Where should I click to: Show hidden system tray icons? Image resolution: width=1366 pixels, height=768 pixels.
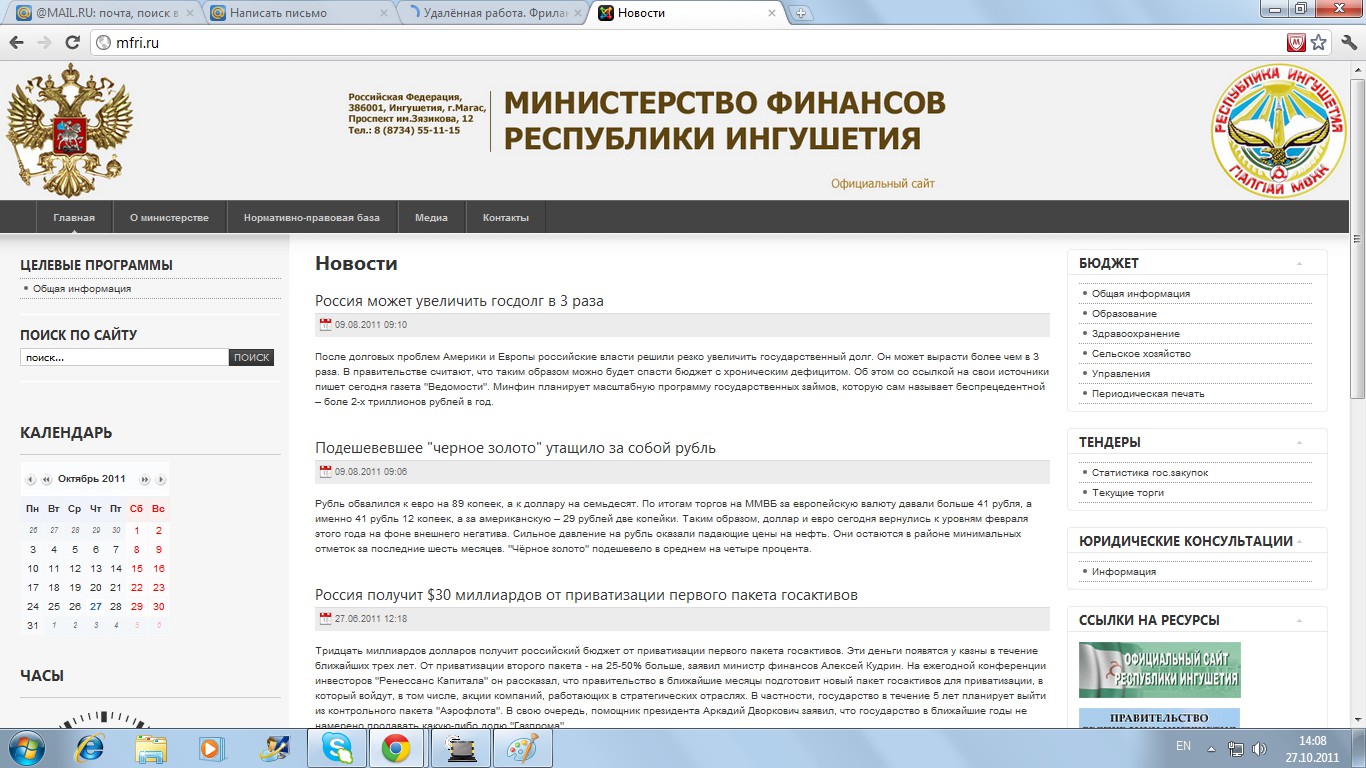pos(1212,748)
